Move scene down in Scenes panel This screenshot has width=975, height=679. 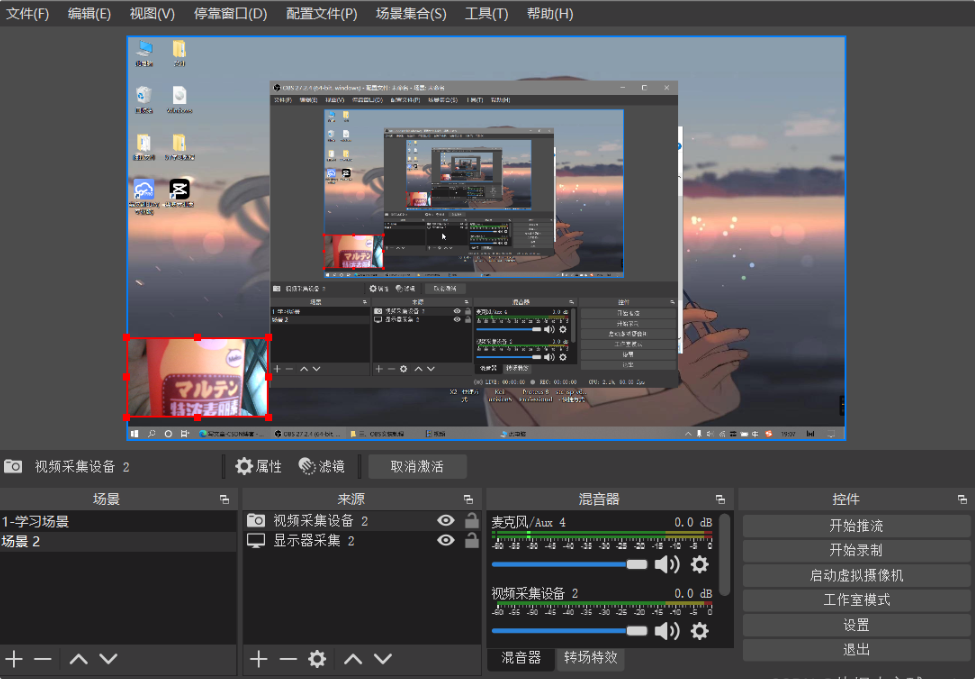pos(108,659)
